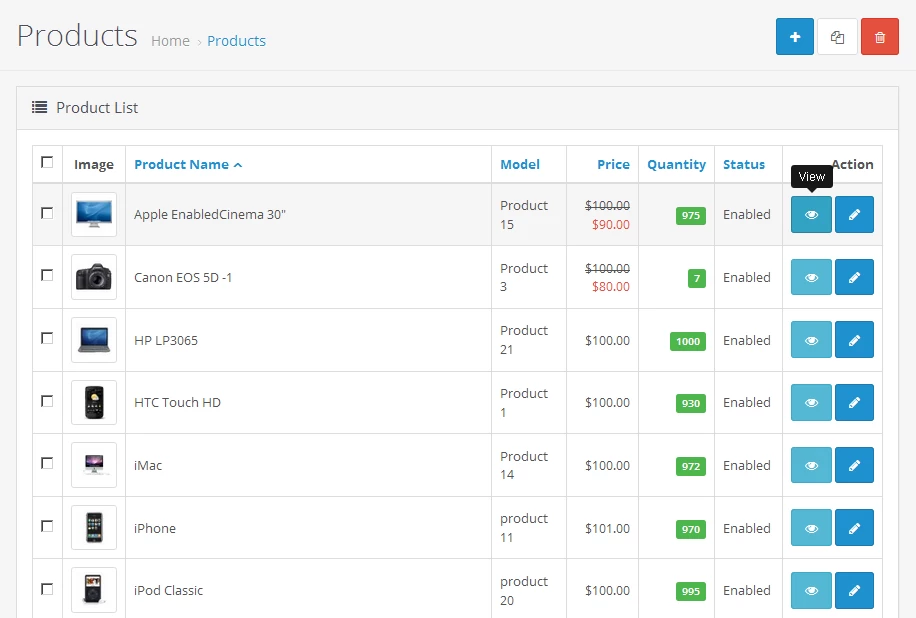This screenshot has height=618, width=916.
Task: Toggle the select-all checkbox in table header
Action: (x=47, y=162)
